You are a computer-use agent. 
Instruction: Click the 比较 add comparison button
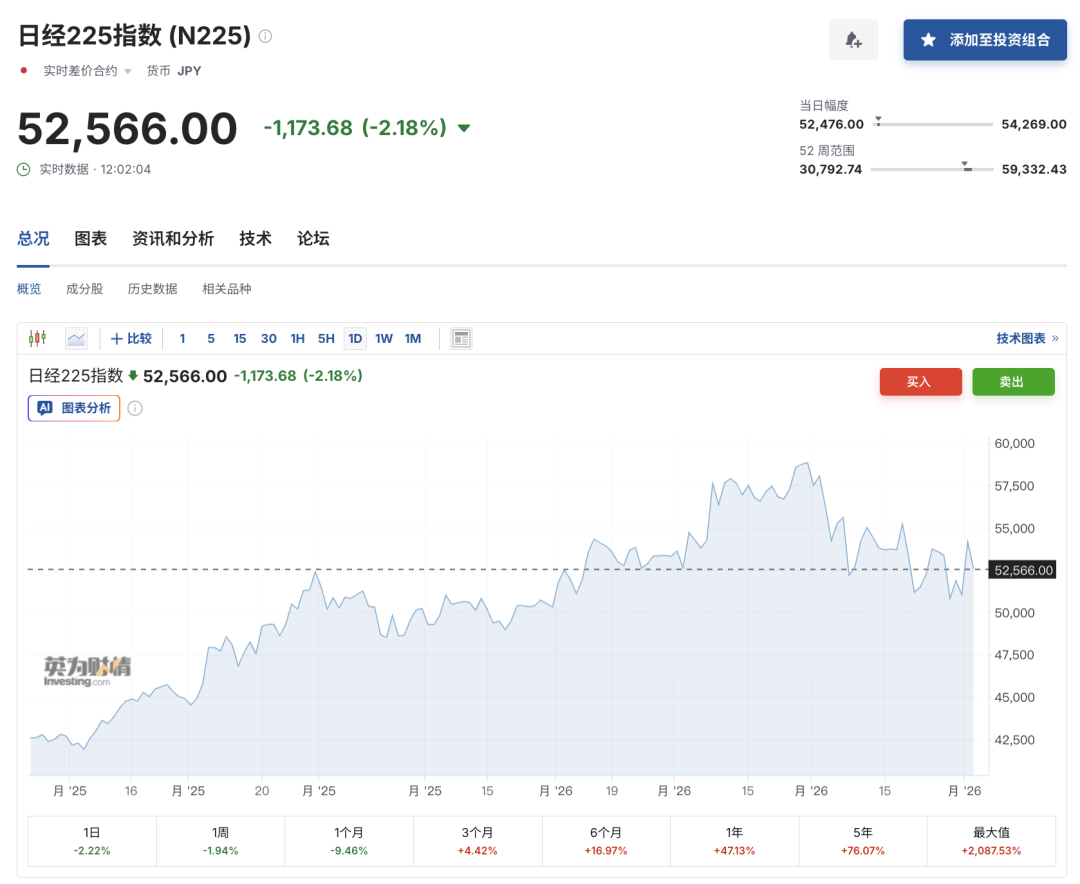(131, 338)
